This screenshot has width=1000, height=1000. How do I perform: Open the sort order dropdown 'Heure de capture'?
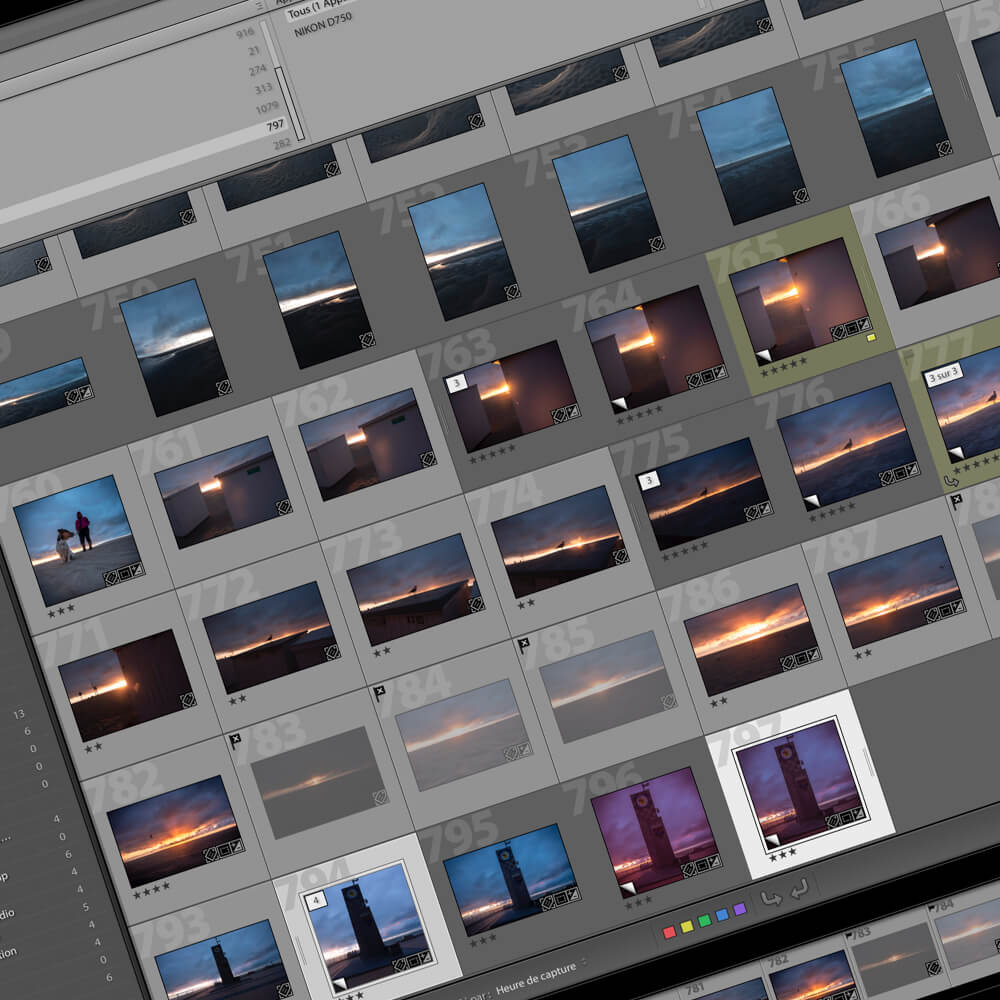pos(541,977)
